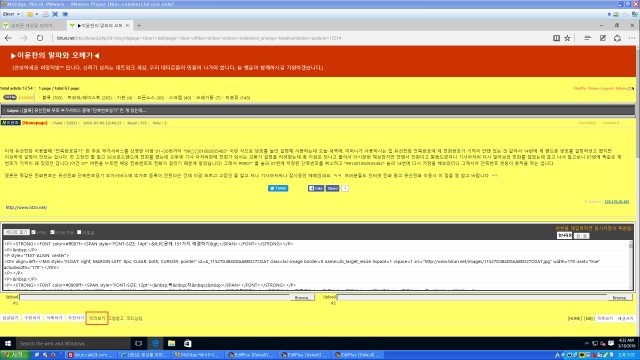The height and width of the screenshot is (360, 640).
Task: Click the IP address link on the right
Action: tap(616, 202)
